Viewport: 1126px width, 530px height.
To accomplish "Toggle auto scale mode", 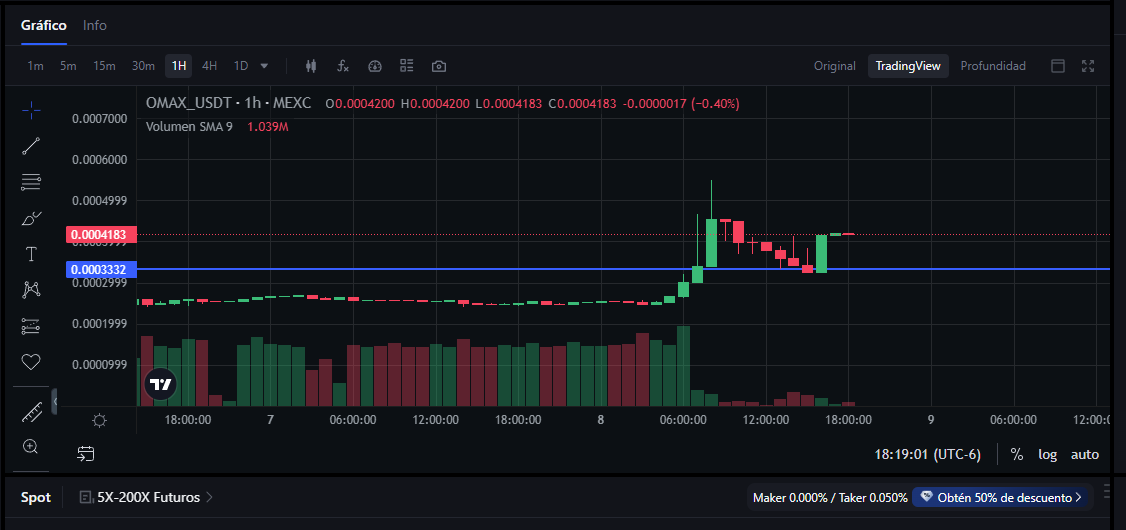I will [1084, 455].
